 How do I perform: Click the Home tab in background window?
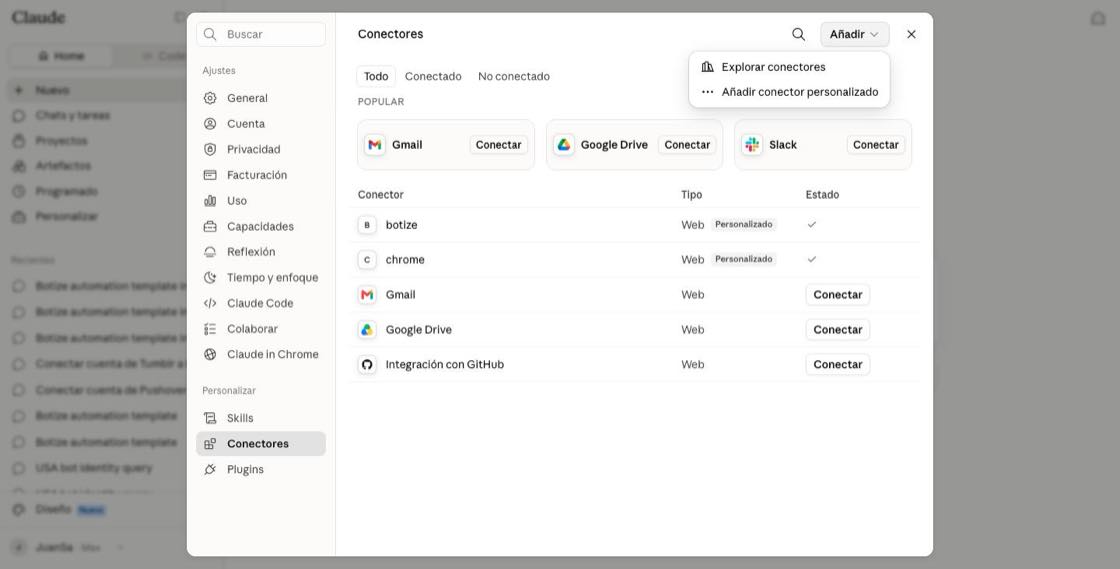61,56
